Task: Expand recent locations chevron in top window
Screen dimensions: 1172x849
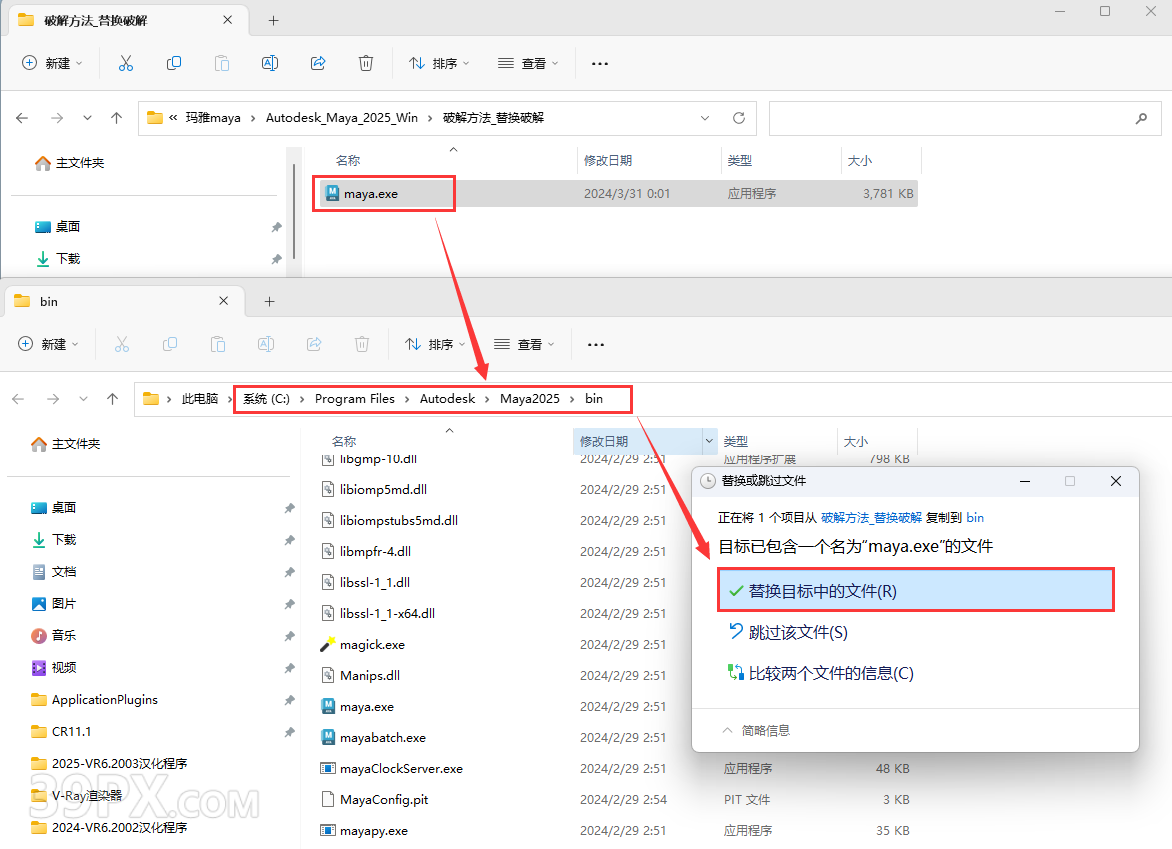Action: coord(87,118)
